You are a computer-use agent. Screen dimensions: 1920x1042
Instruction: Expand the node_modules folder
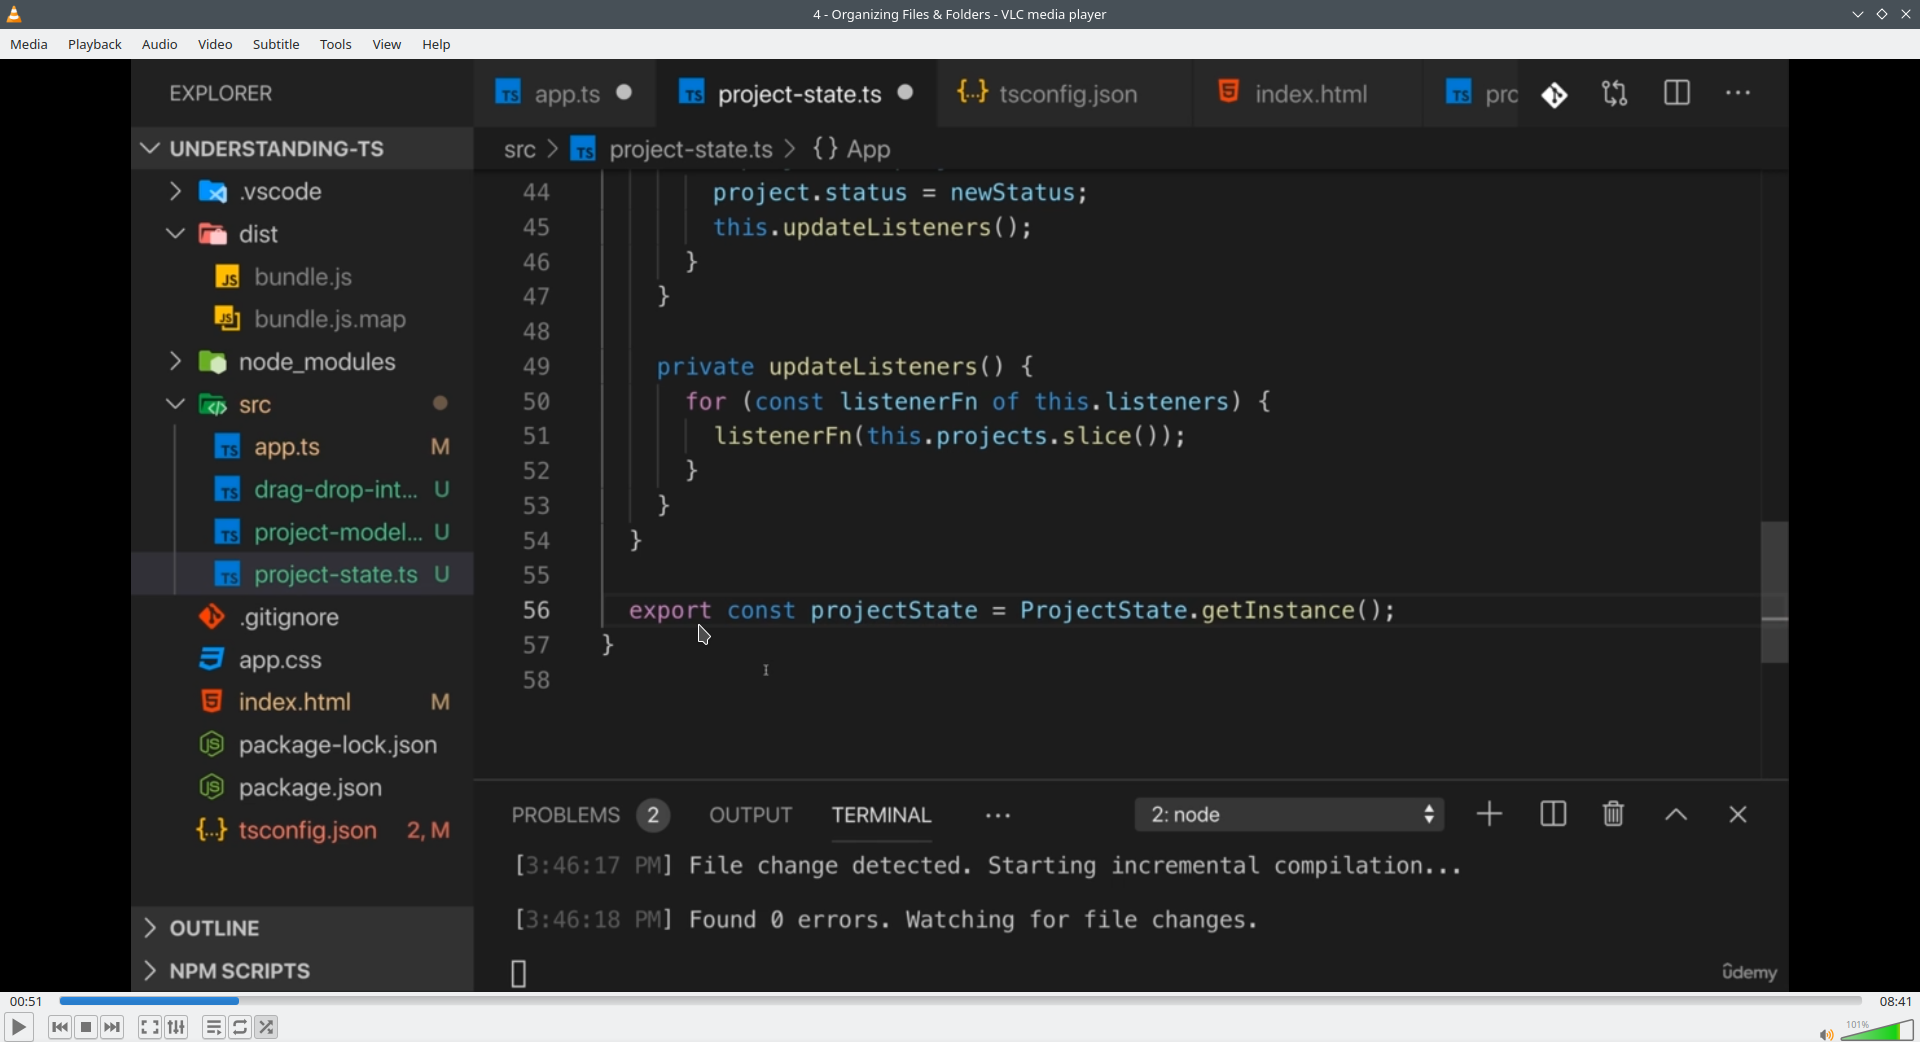[302, 362]
